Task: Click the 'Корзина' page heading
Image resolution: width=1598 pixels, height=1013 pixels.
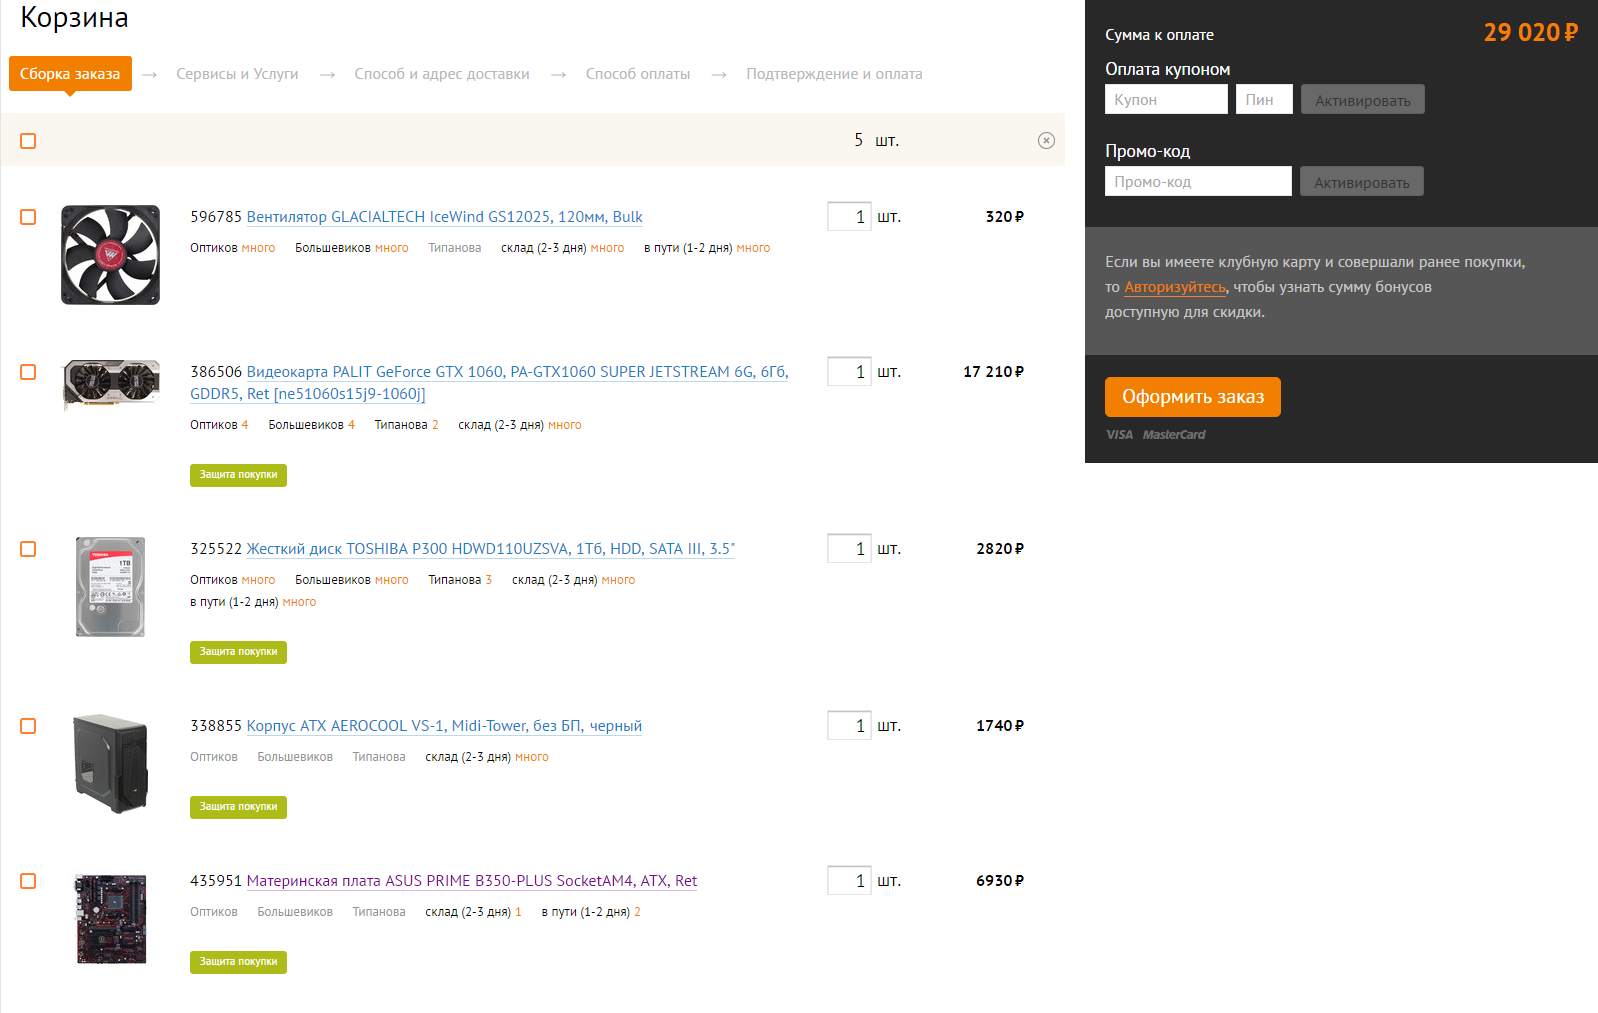Action: tap(74, 18)
